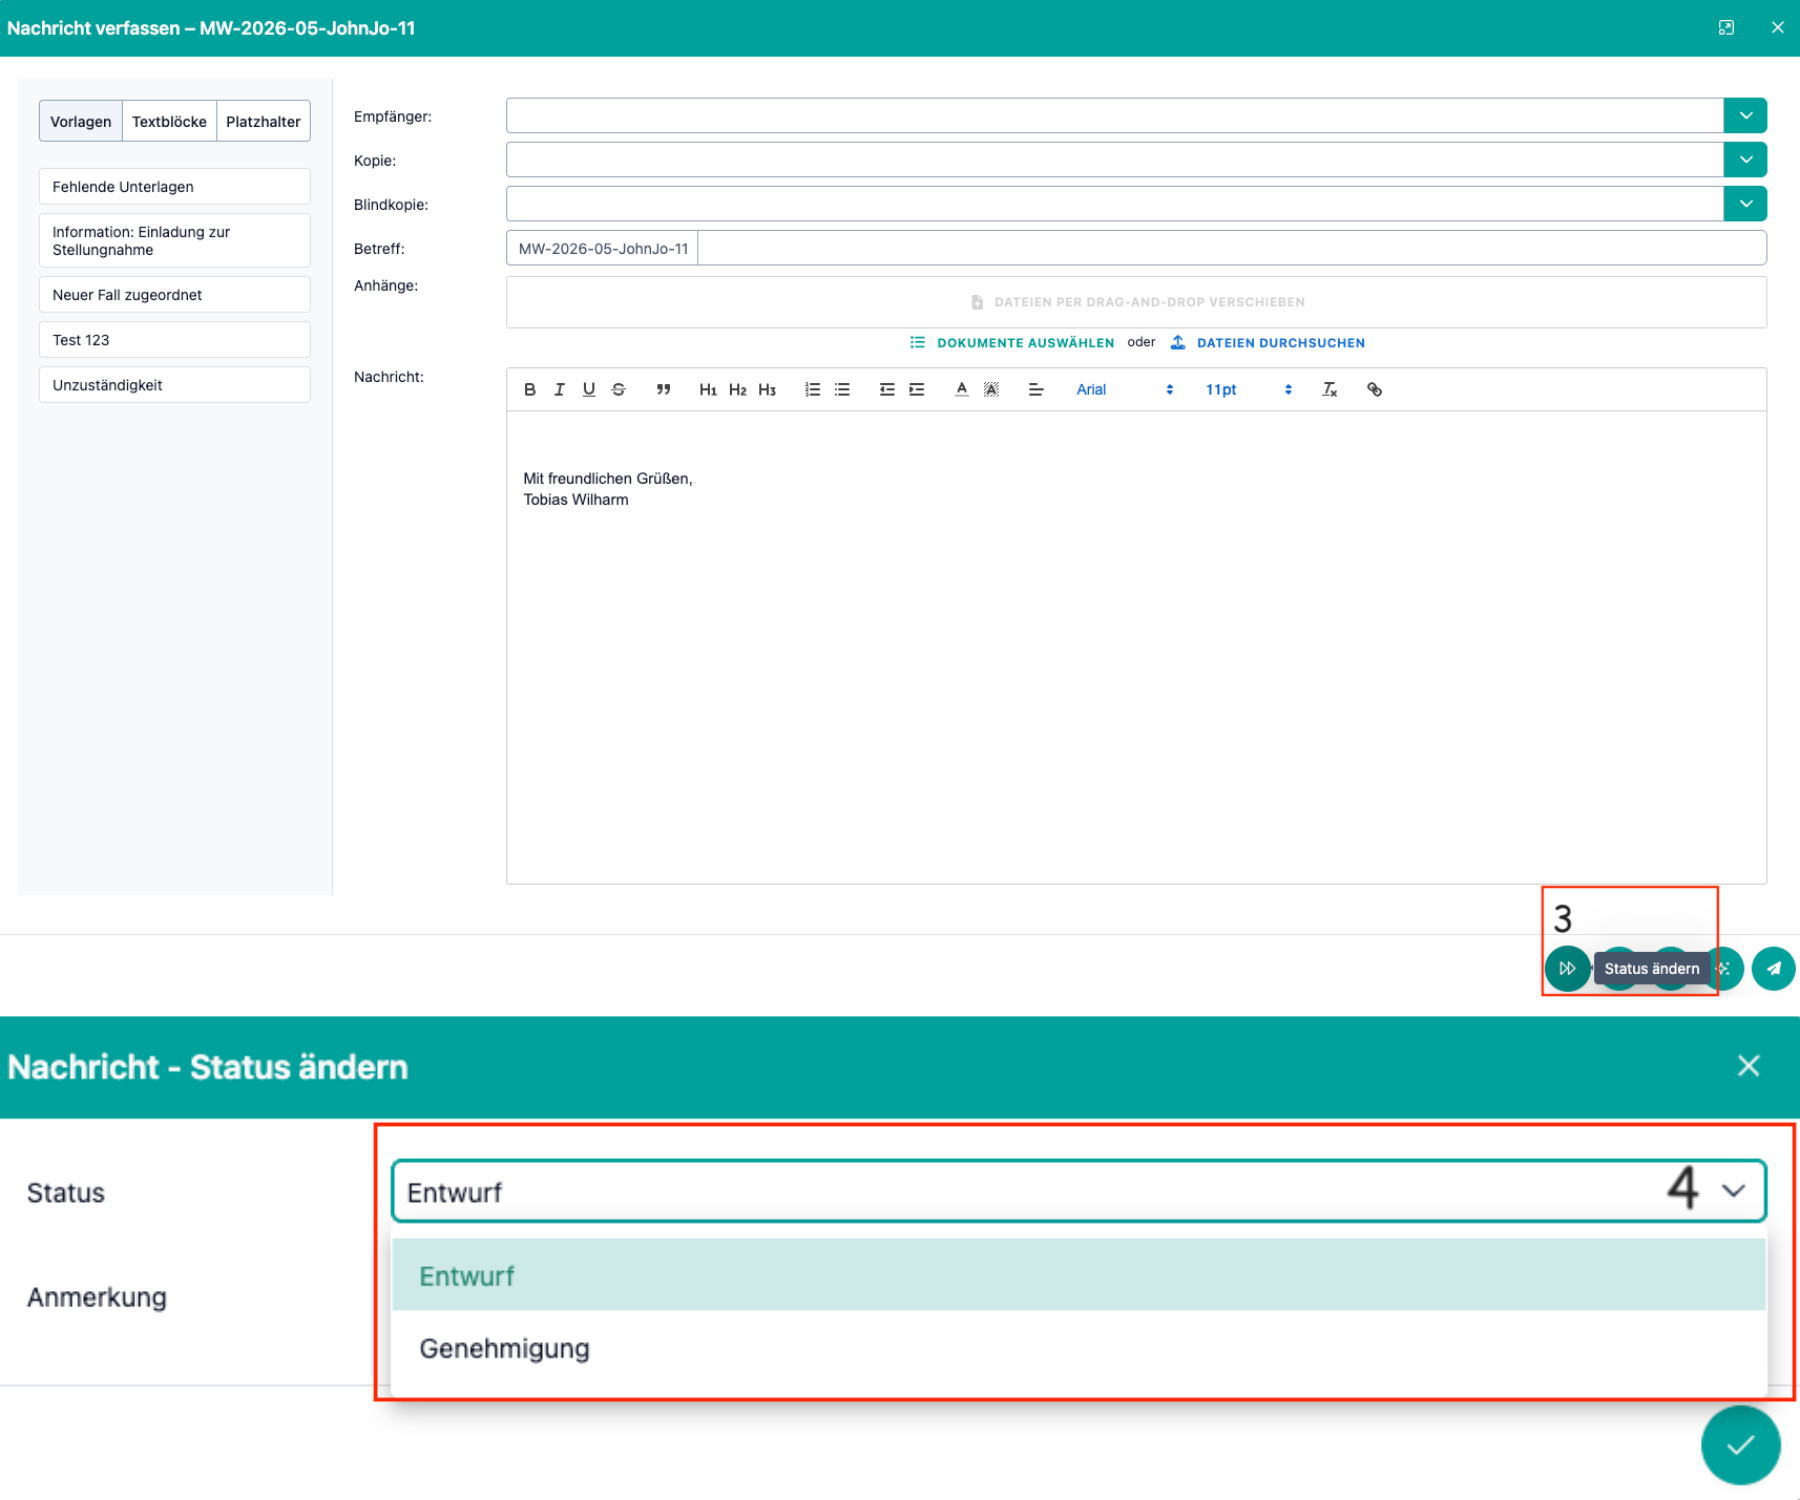Toggle italic formatting in message editor
This screenshot has width=1800, height=1500.
click(x=559, y=390)
